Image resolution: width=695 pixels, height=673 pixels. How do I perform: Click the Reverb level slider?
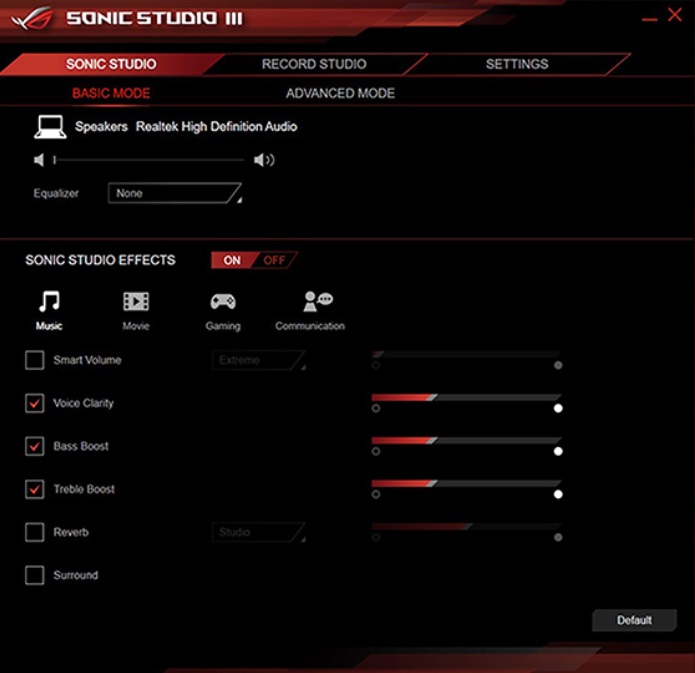(467, 527)
